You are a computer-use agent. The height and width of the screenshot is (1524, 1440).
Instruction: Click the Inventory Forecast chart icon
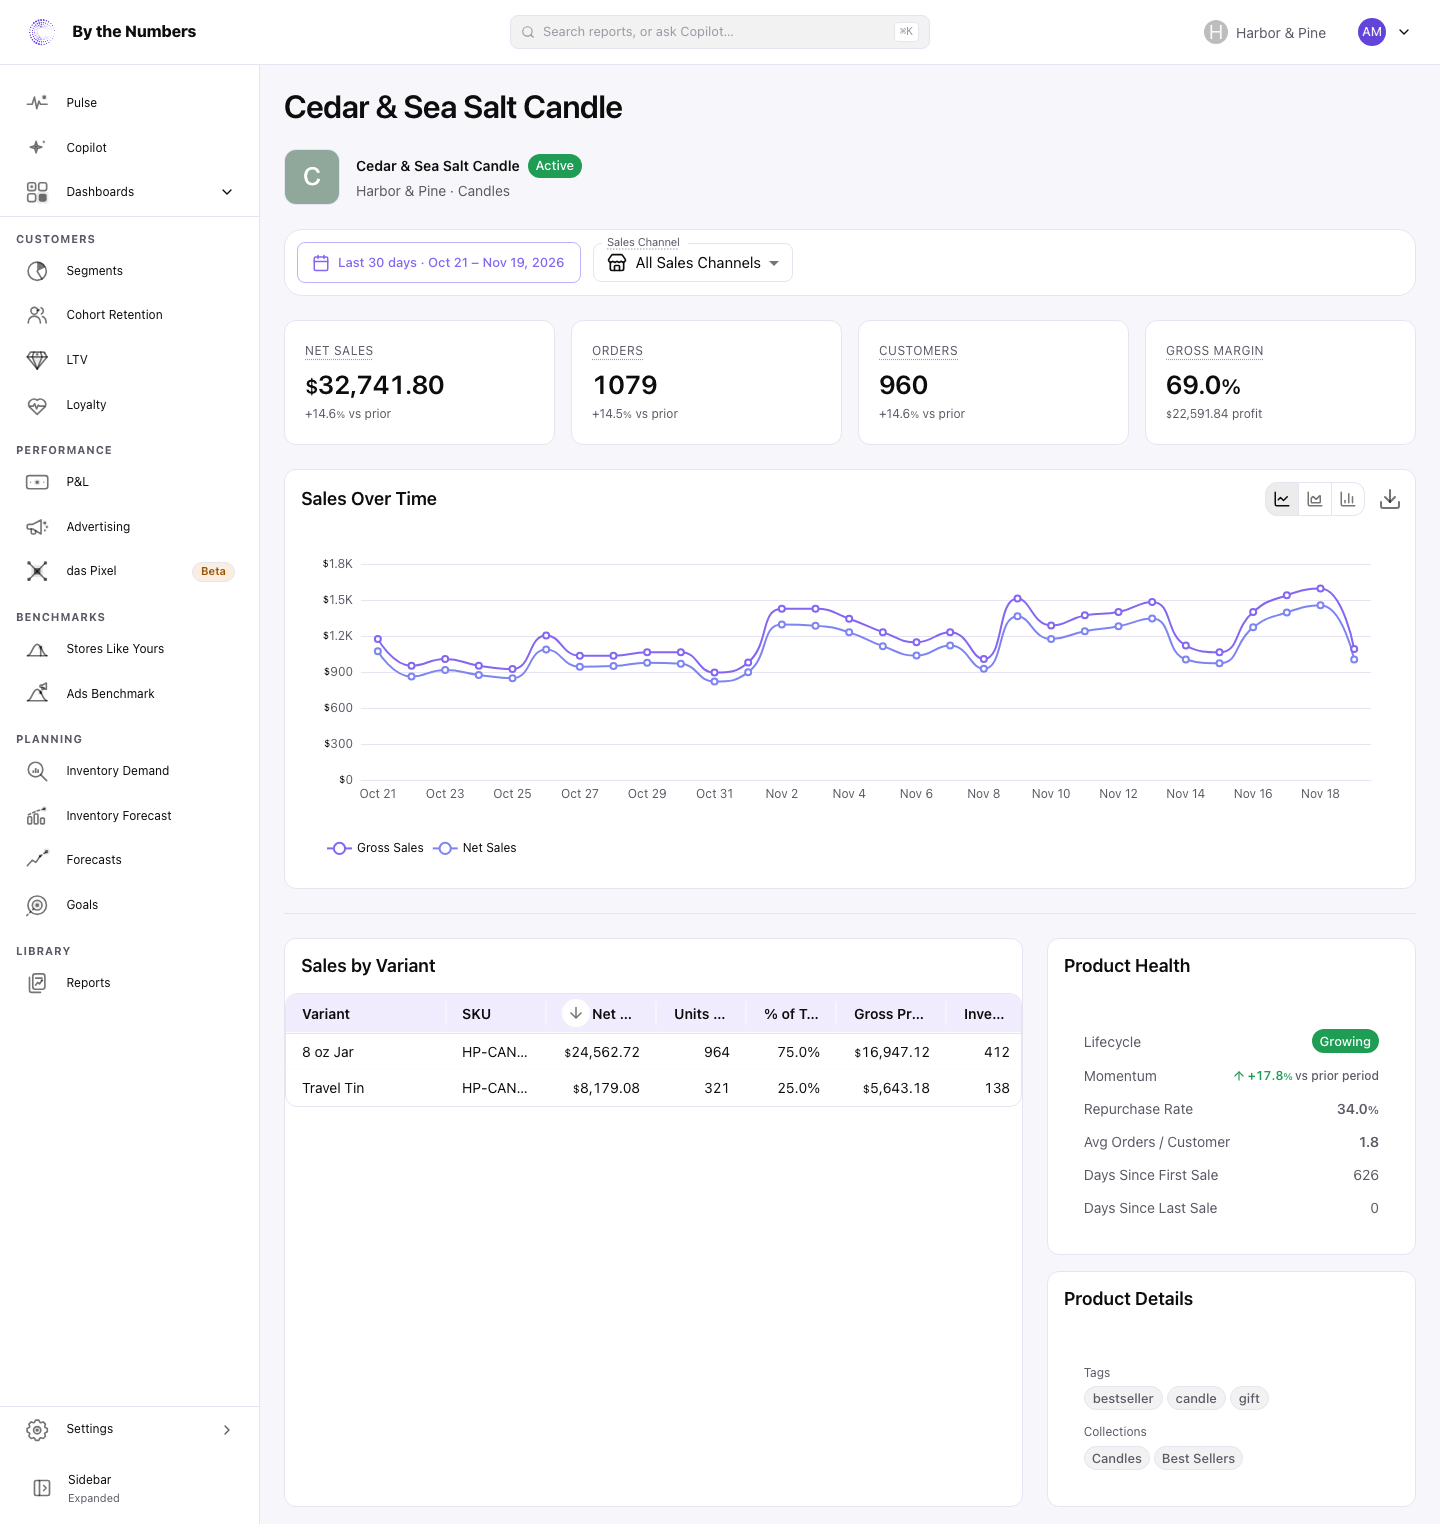tap(37, 816)
